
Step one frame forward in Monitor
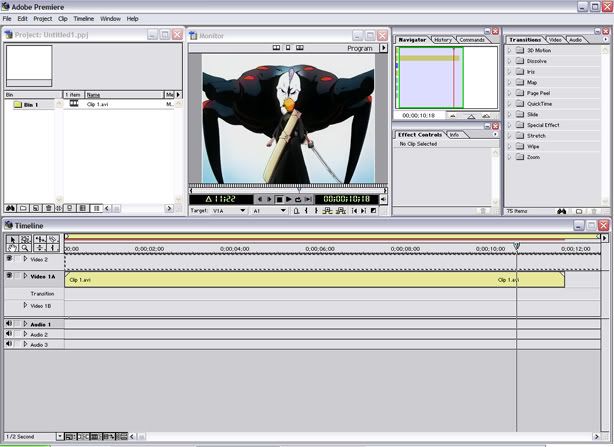[269, 200]
